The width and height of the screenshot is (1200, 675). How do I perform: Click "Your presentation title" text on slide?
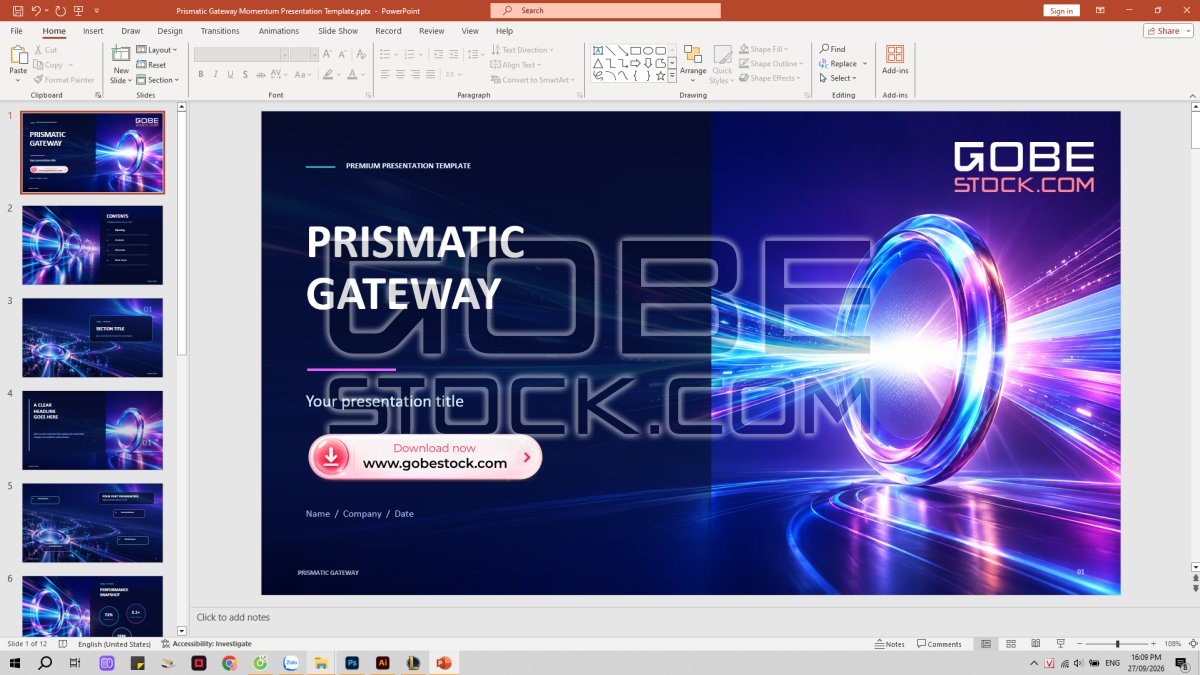[x=385, y=401]
